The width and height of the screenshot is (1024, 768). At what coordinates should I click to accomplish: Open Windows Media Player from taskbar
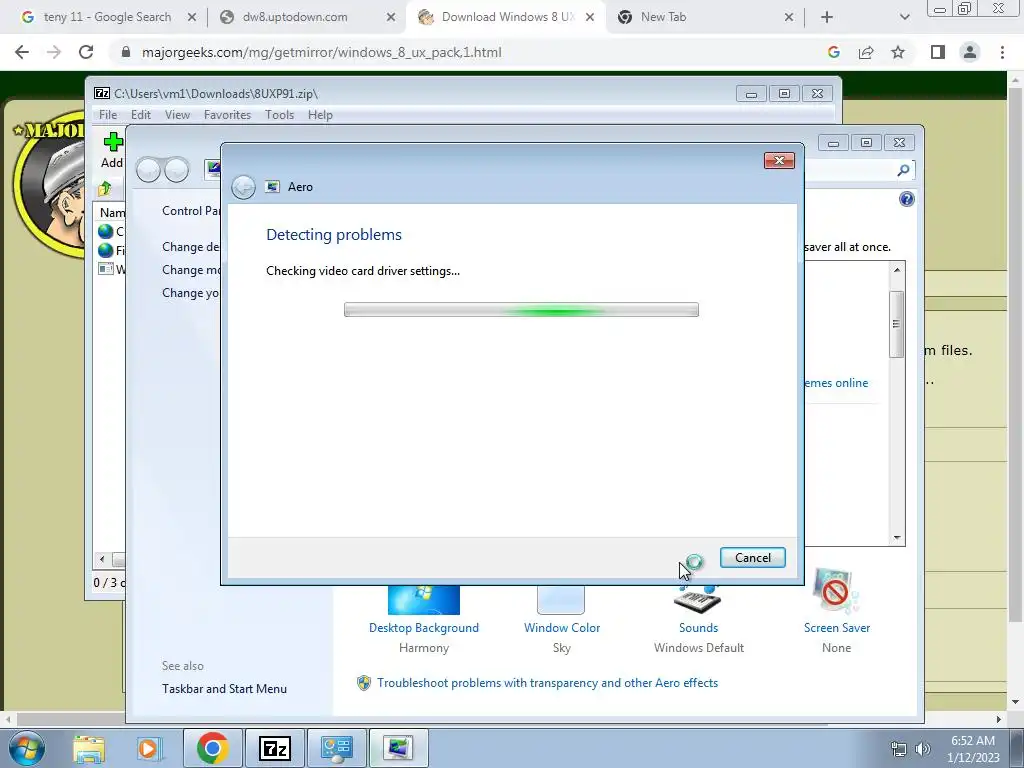[148, 748]
